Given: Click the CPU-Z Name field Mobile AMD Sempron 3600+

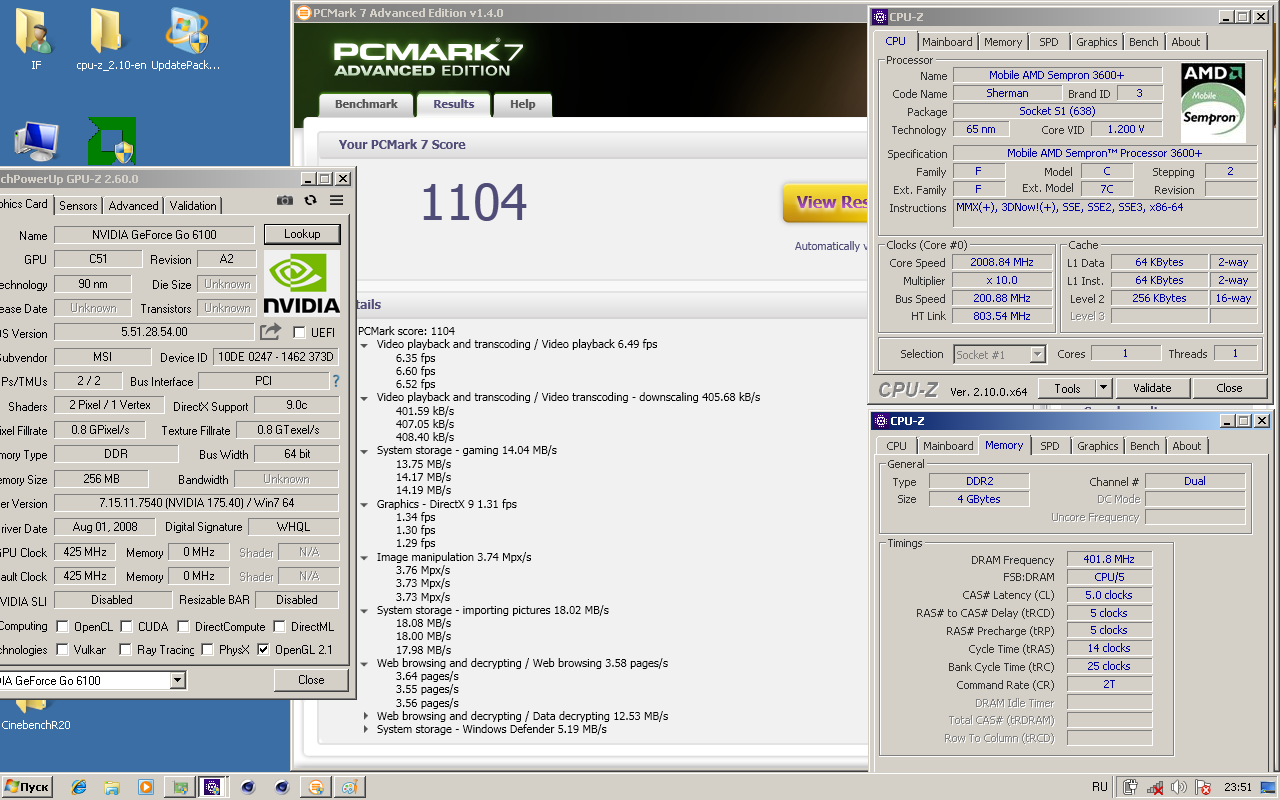Looking at the screenshot, I should tap(1057, 75).
